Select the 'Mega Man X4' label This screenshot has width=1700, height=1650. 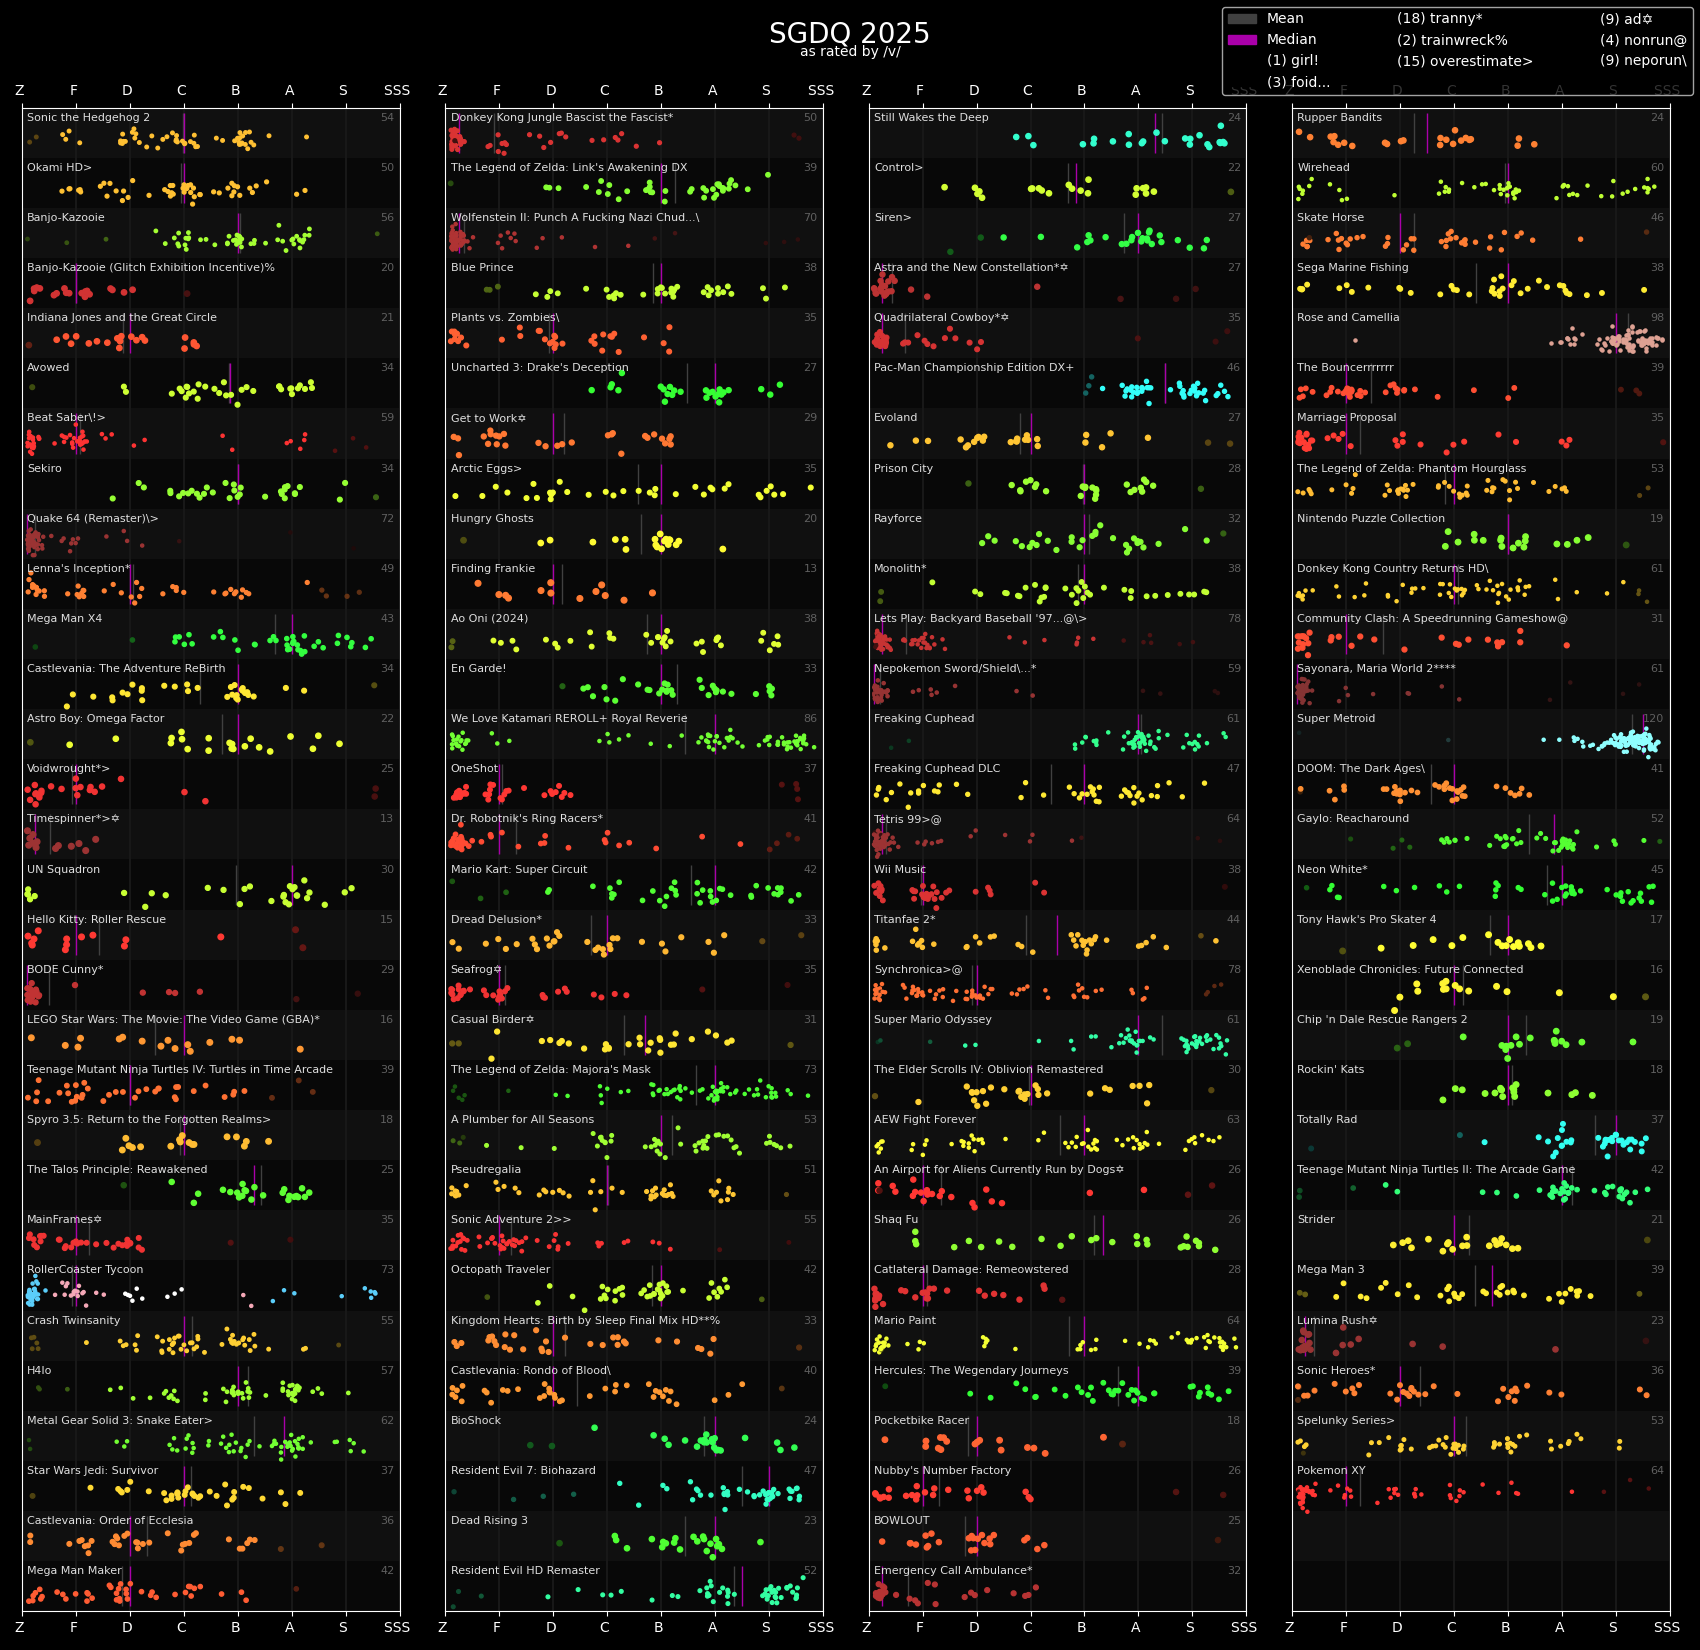pyautogui.click(x=64, y=619)
